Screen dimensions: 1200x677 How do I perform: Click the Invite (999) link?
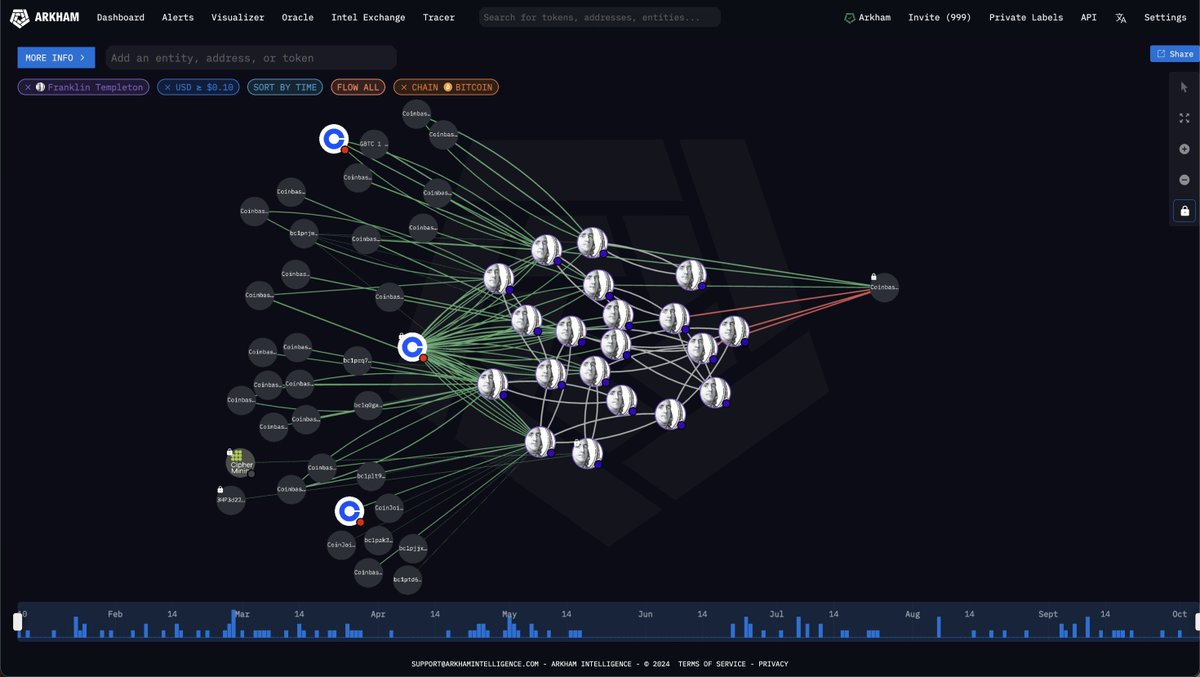pyautogui.click(x=938, y=17)
